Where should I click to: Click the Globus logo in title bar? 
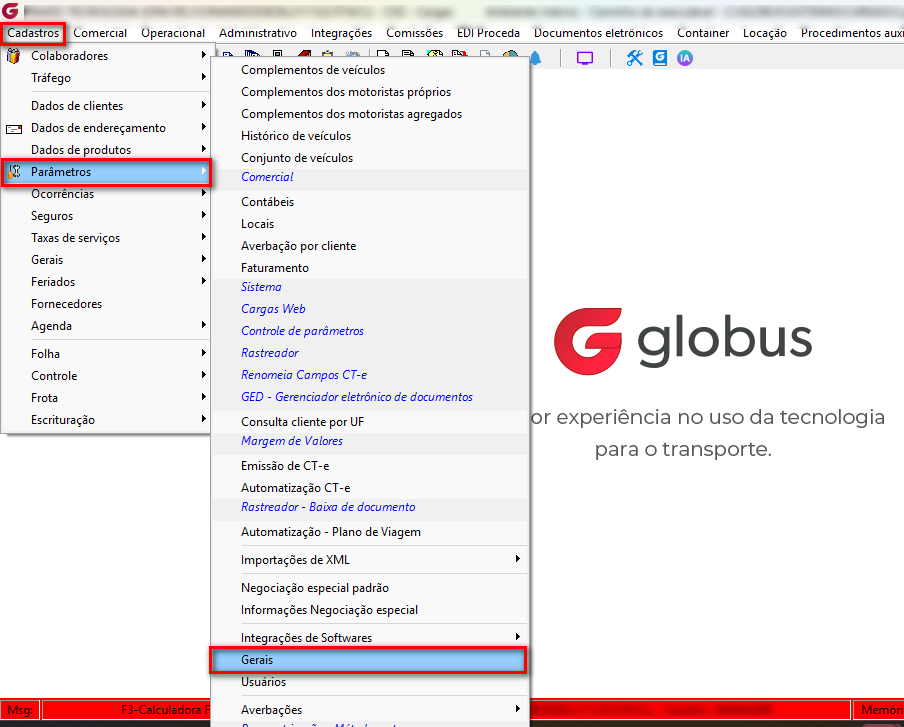pyautogui.click(x=10, y=10)
